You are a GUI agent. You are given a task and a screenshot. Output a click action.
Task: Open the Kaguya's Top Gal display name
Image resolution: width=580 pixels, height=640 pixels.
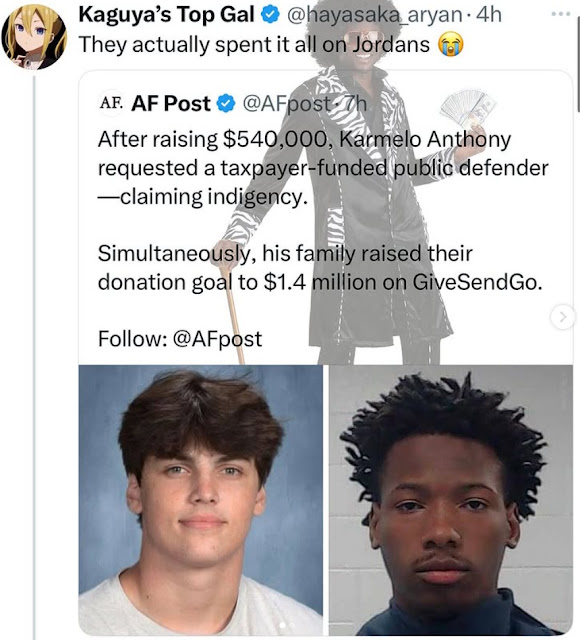[x=167, y=15]
